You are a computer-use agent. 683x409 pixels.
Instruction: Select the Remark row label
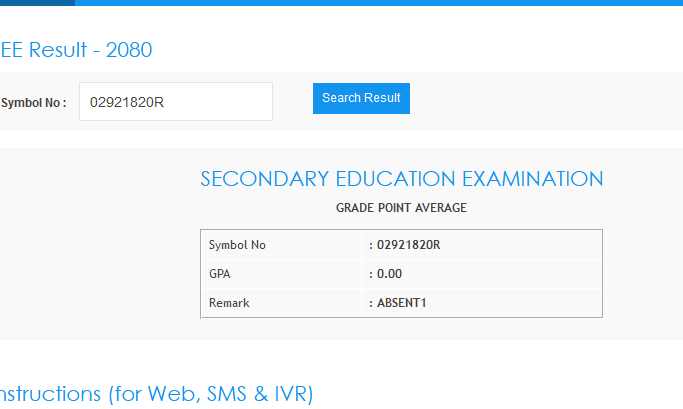[x=229, y=302]
